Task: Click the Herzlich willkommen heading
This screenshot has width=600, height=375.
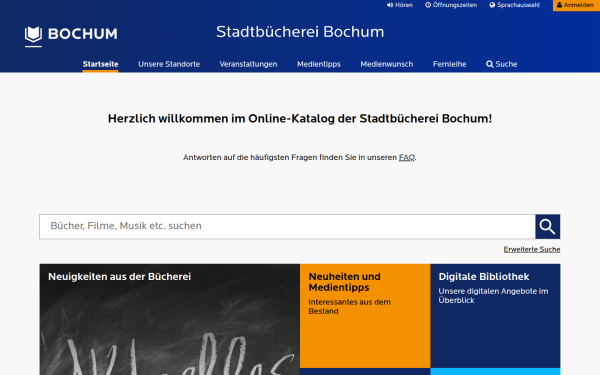Action: [300, 119]
